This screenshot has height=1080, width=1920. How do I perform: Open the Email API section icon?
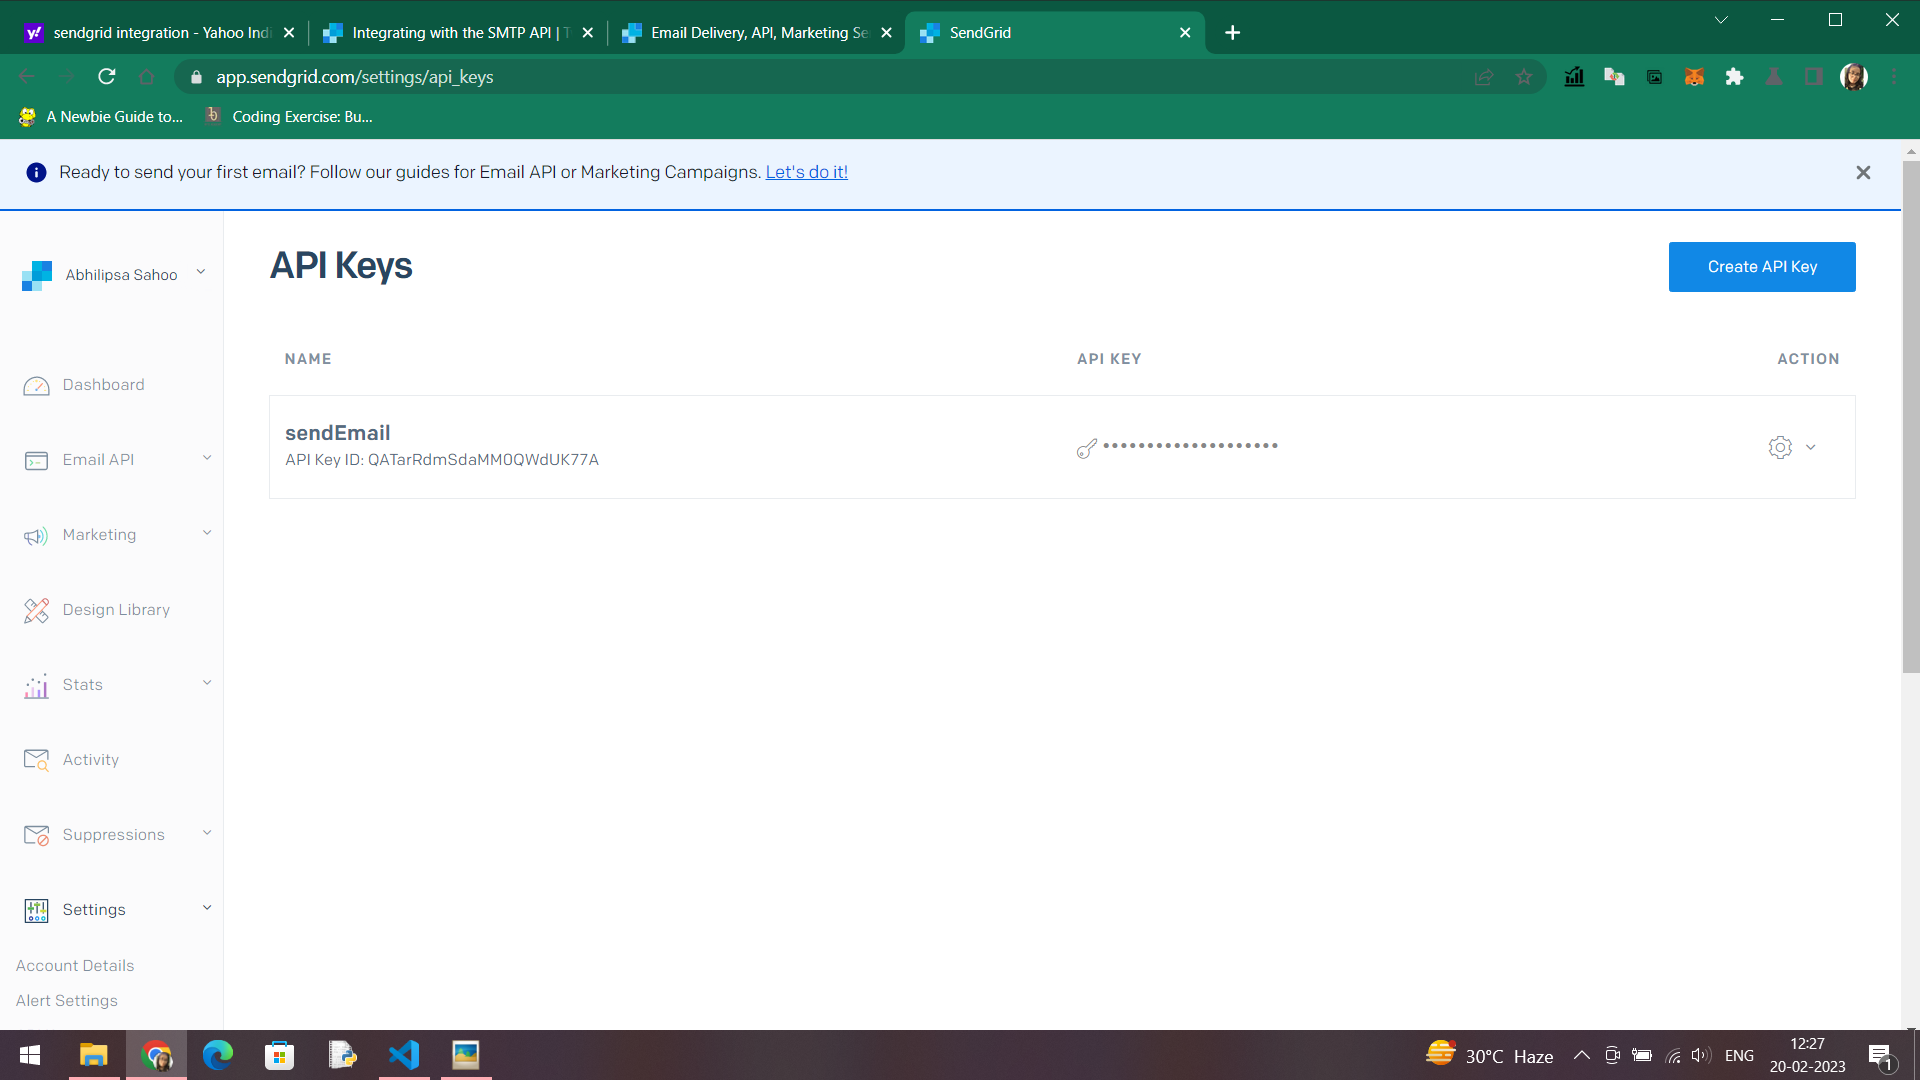point(36,459)
